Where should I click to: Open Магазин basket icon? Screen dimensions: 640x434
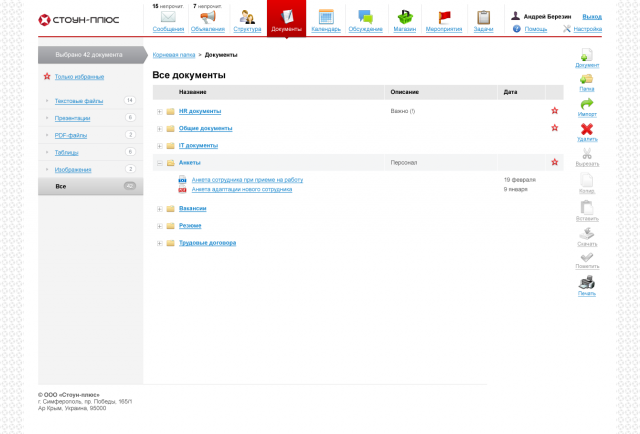(405, 17)
